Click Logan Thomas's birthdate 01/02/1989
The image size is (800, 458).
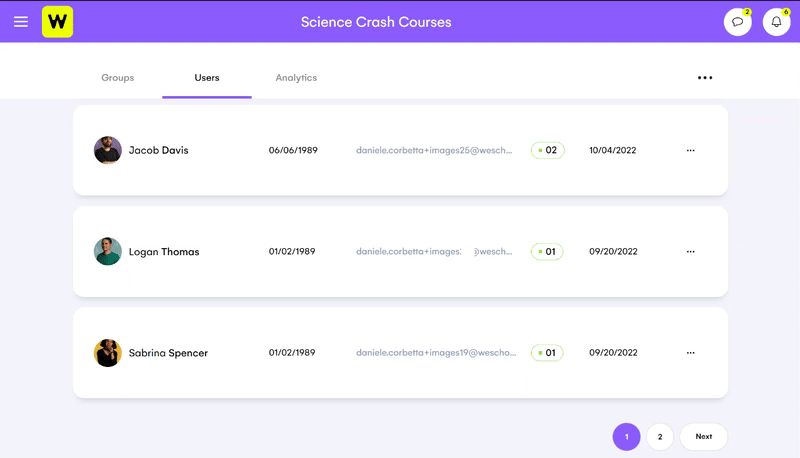point(292,251)
